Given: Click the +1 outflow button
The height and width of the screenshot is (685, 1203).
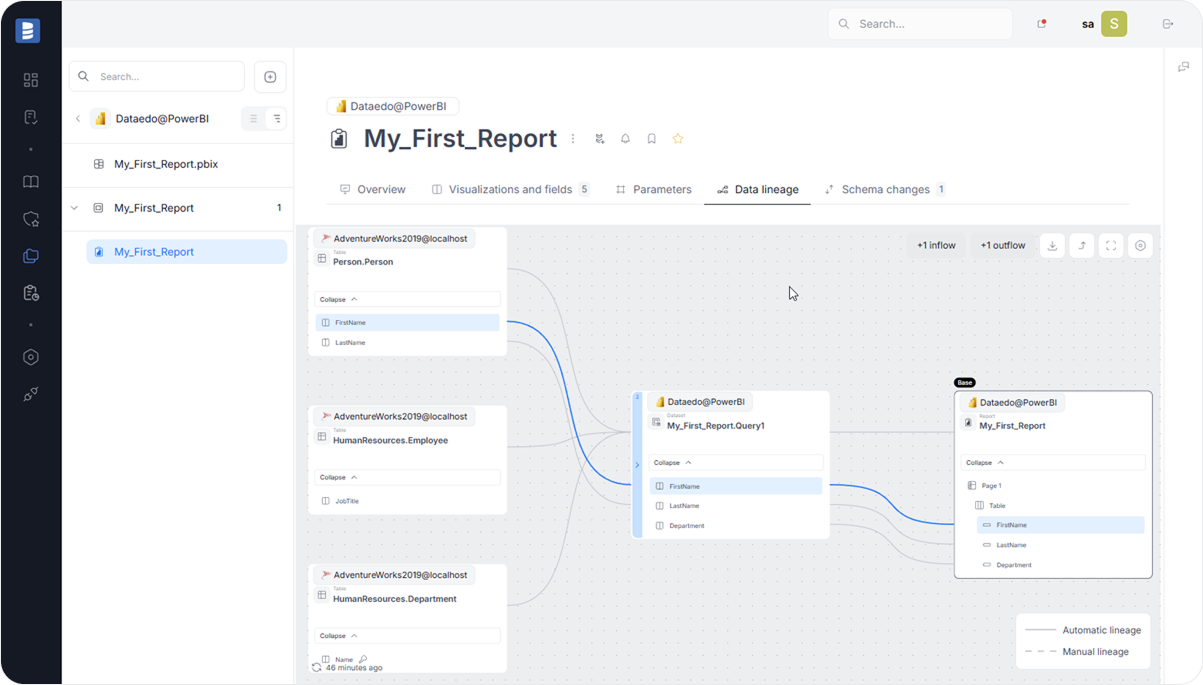Looking at the screenshot, I should tap(1002, 246).
